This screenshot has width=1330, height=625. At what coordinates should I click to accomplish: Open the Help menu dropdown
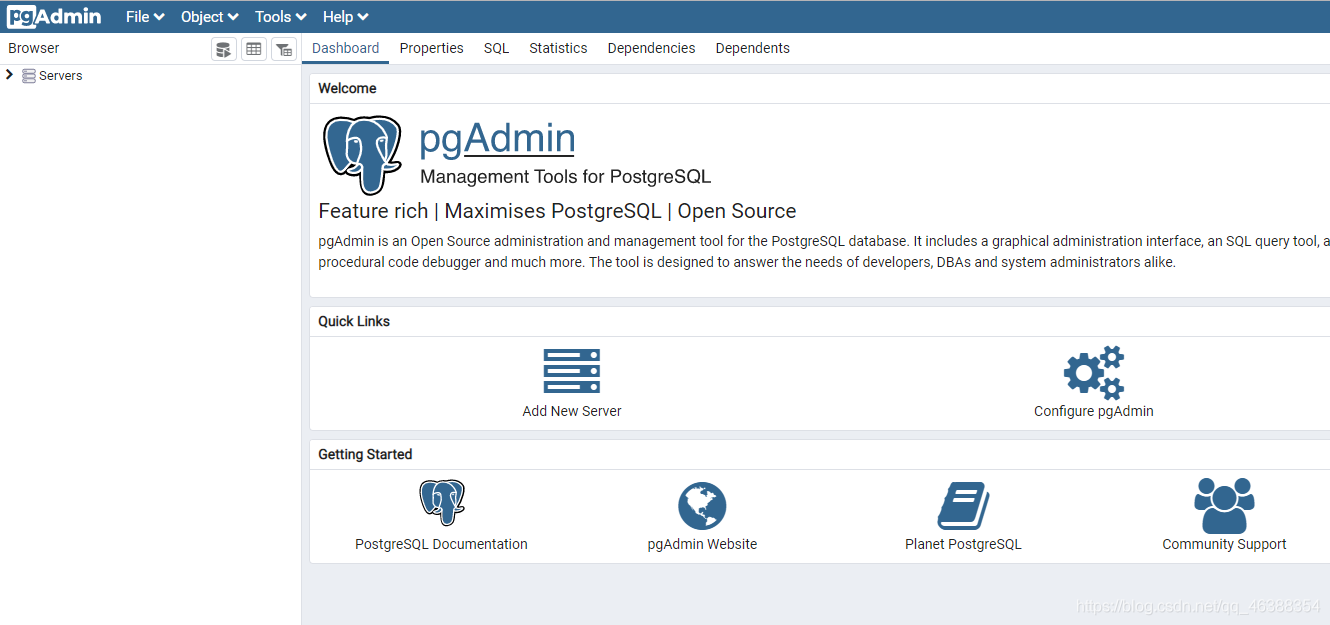[346, 17]
